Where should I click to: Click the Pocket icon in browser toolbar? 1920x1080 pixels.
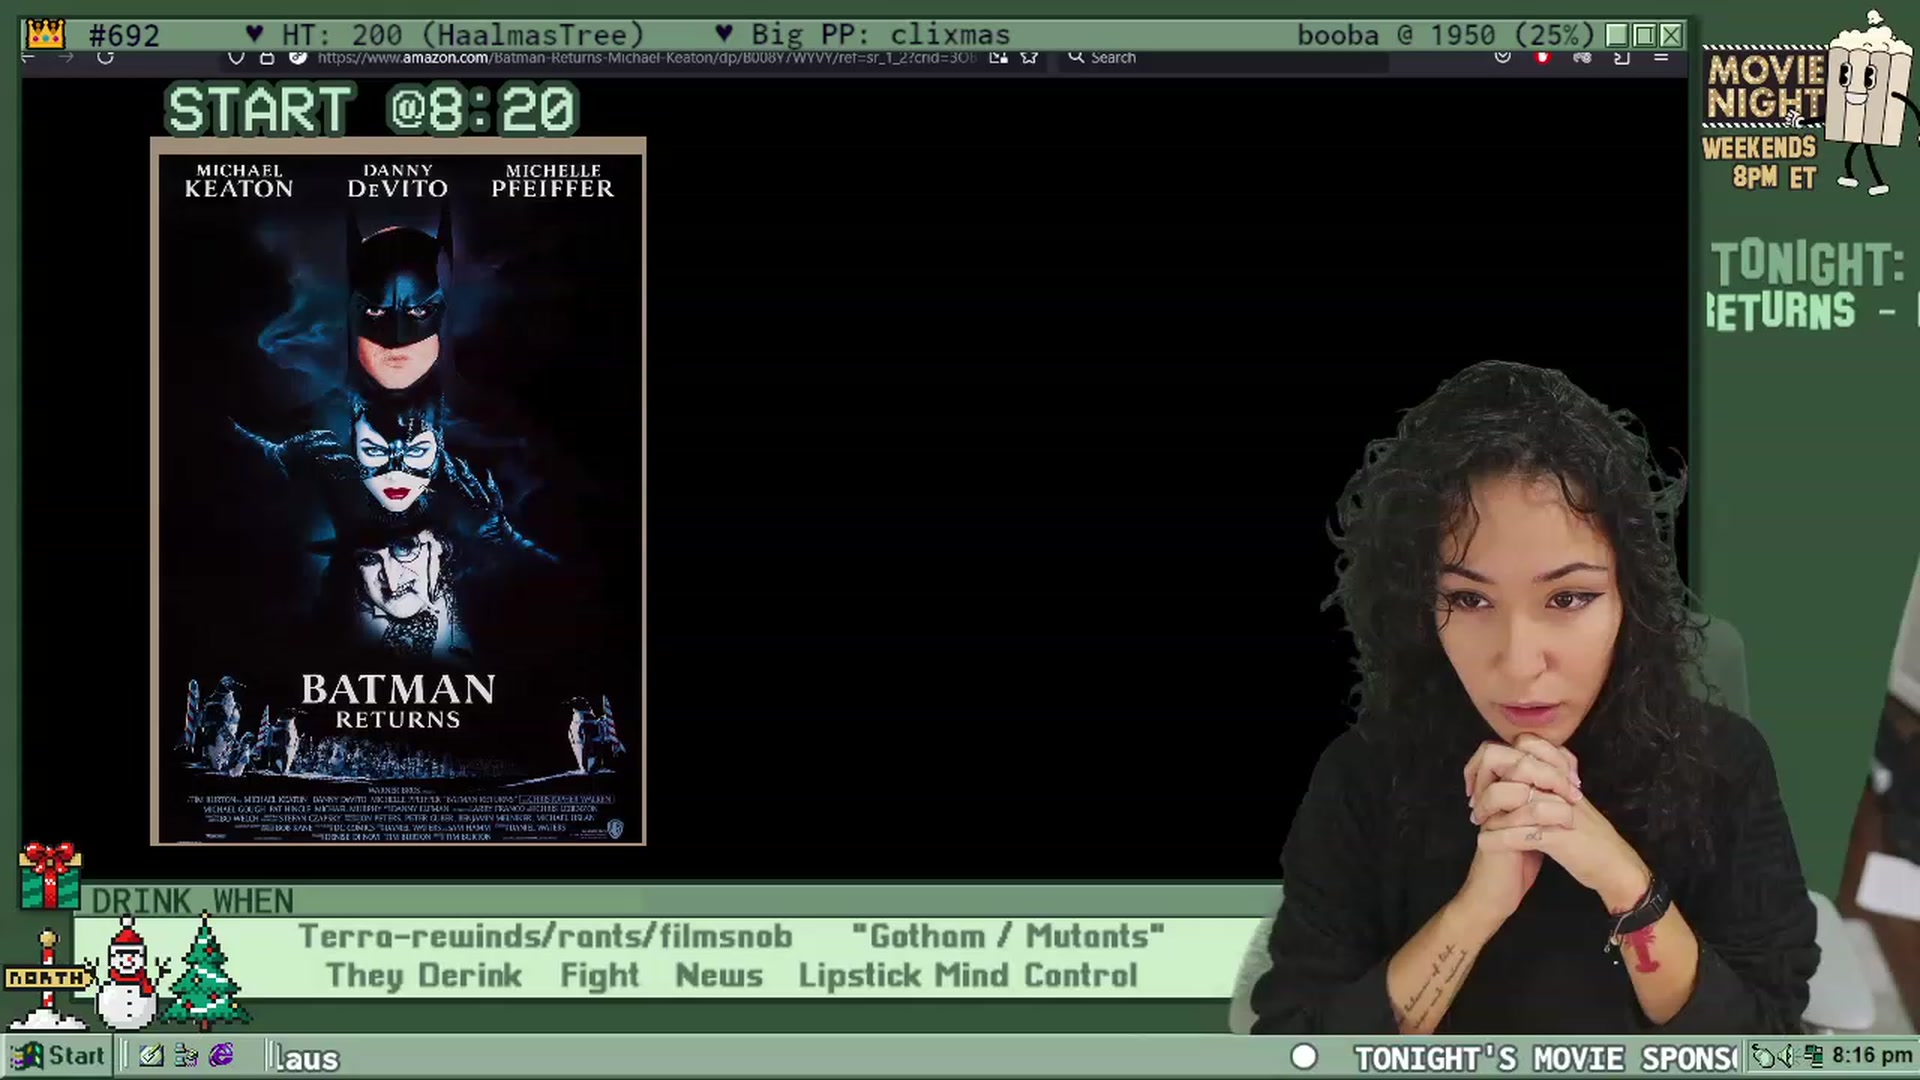pos(1502,57)
